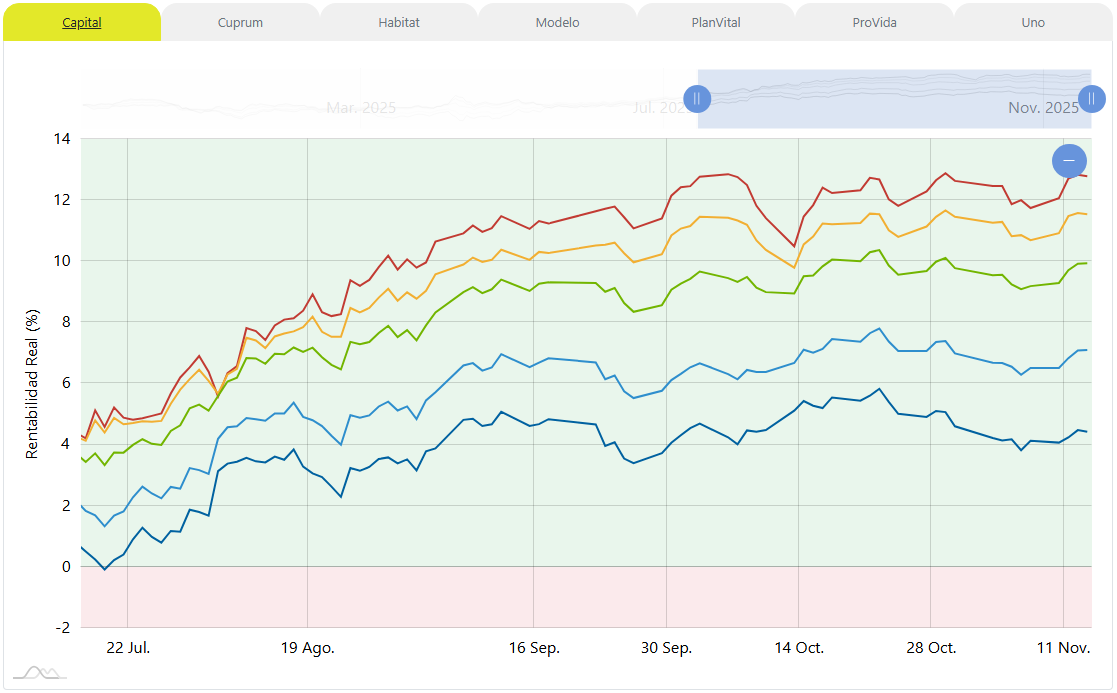Click the round zoom-out minus button

[x=1069, y=160]
